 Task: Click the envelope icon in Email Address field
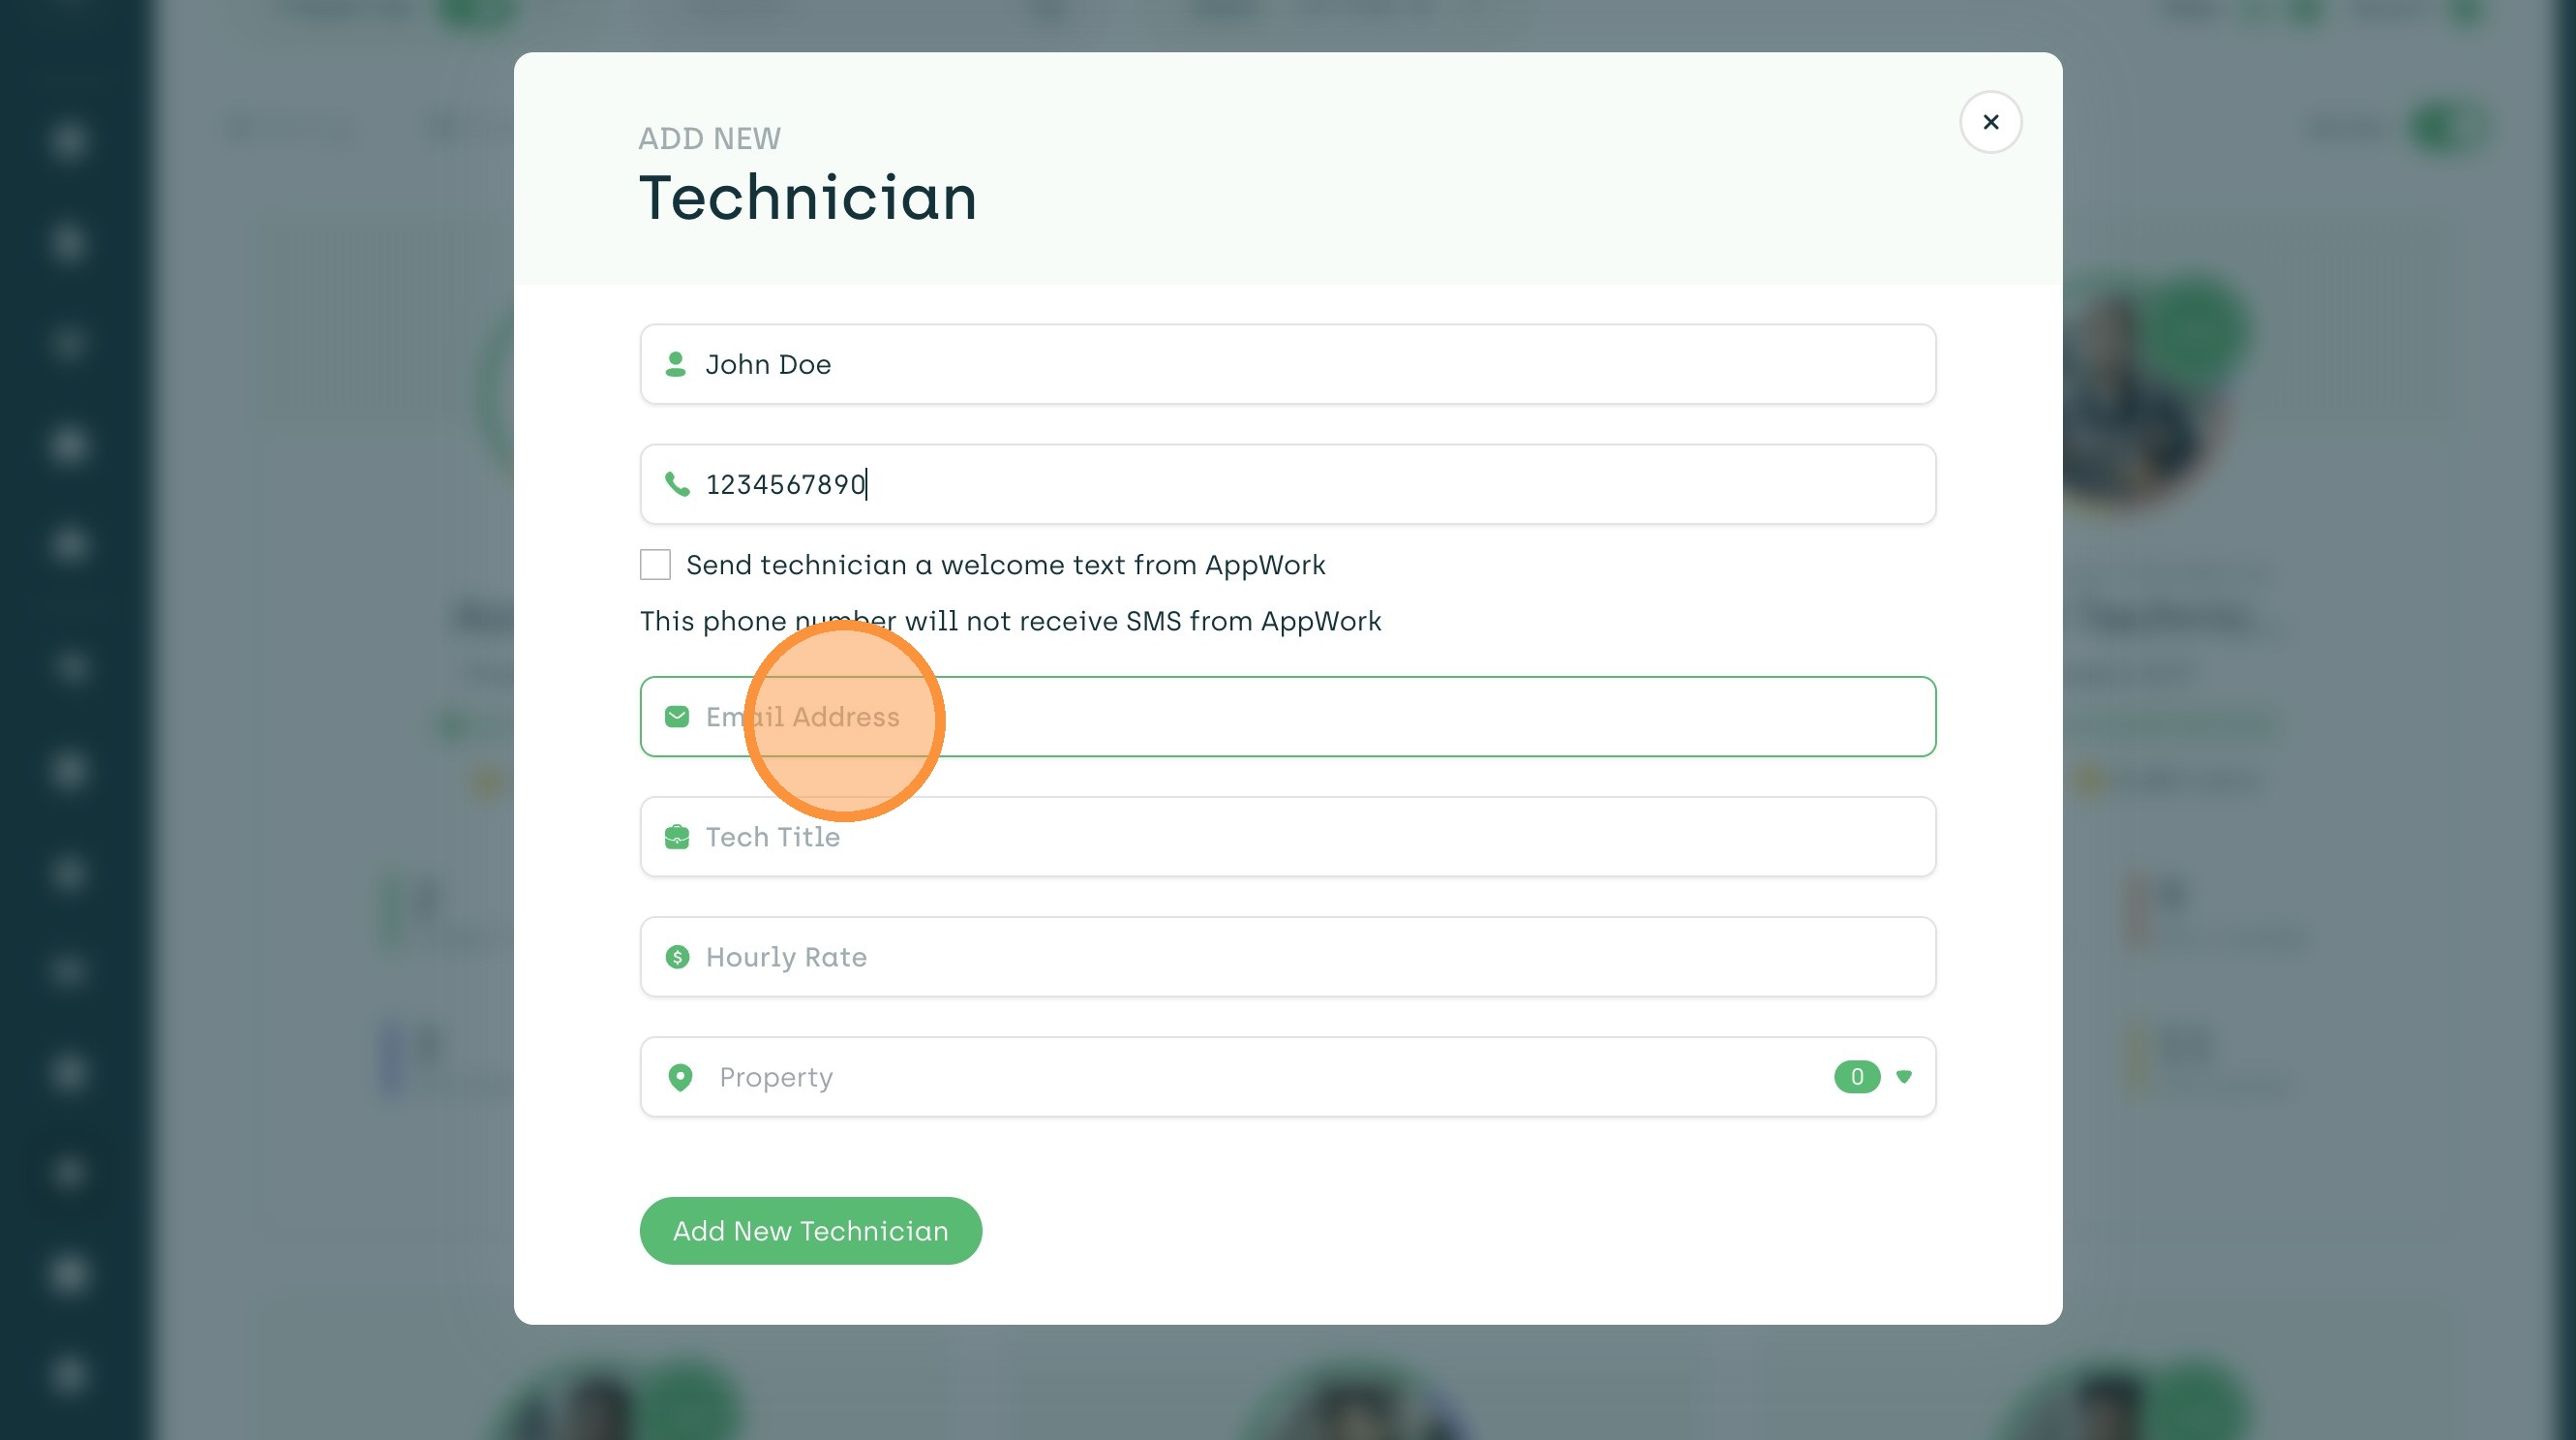coord(677,717)
